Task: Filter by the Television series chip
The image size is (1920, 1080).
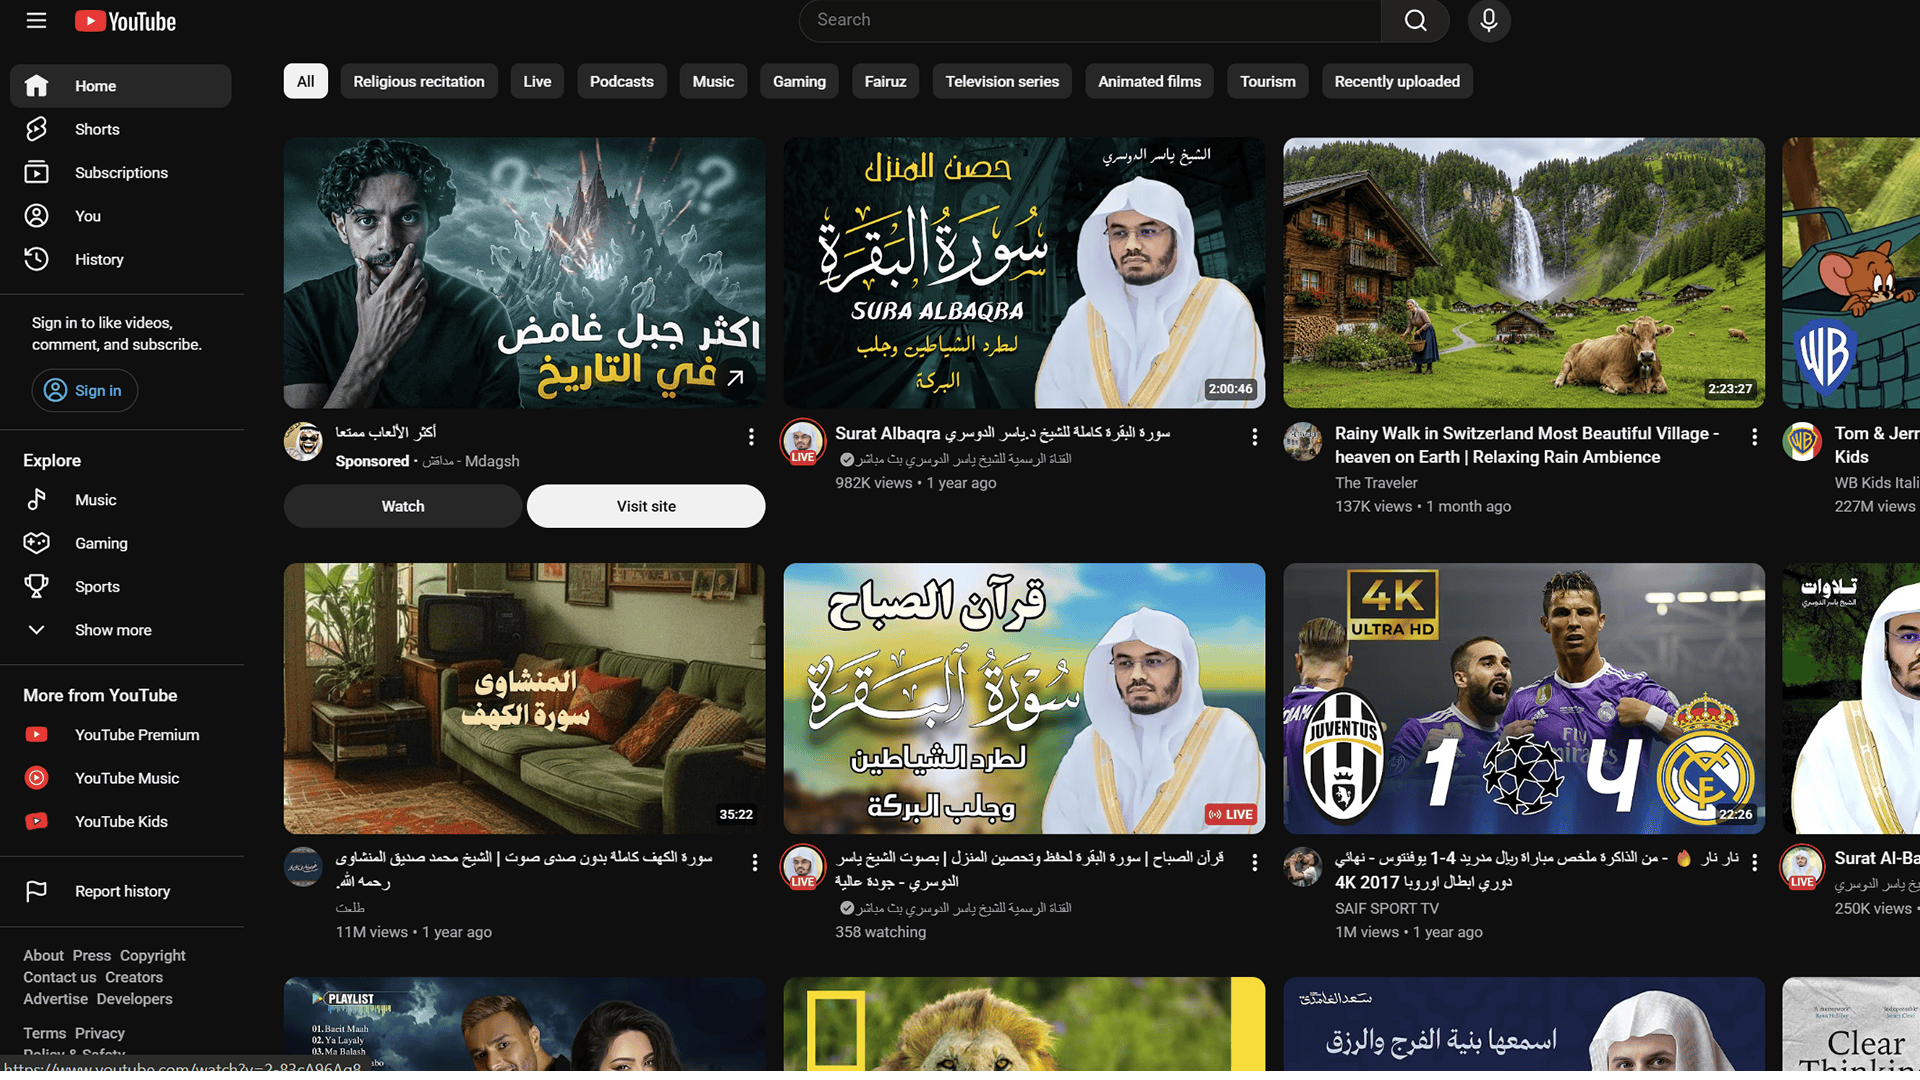Action: (1002, 82)
